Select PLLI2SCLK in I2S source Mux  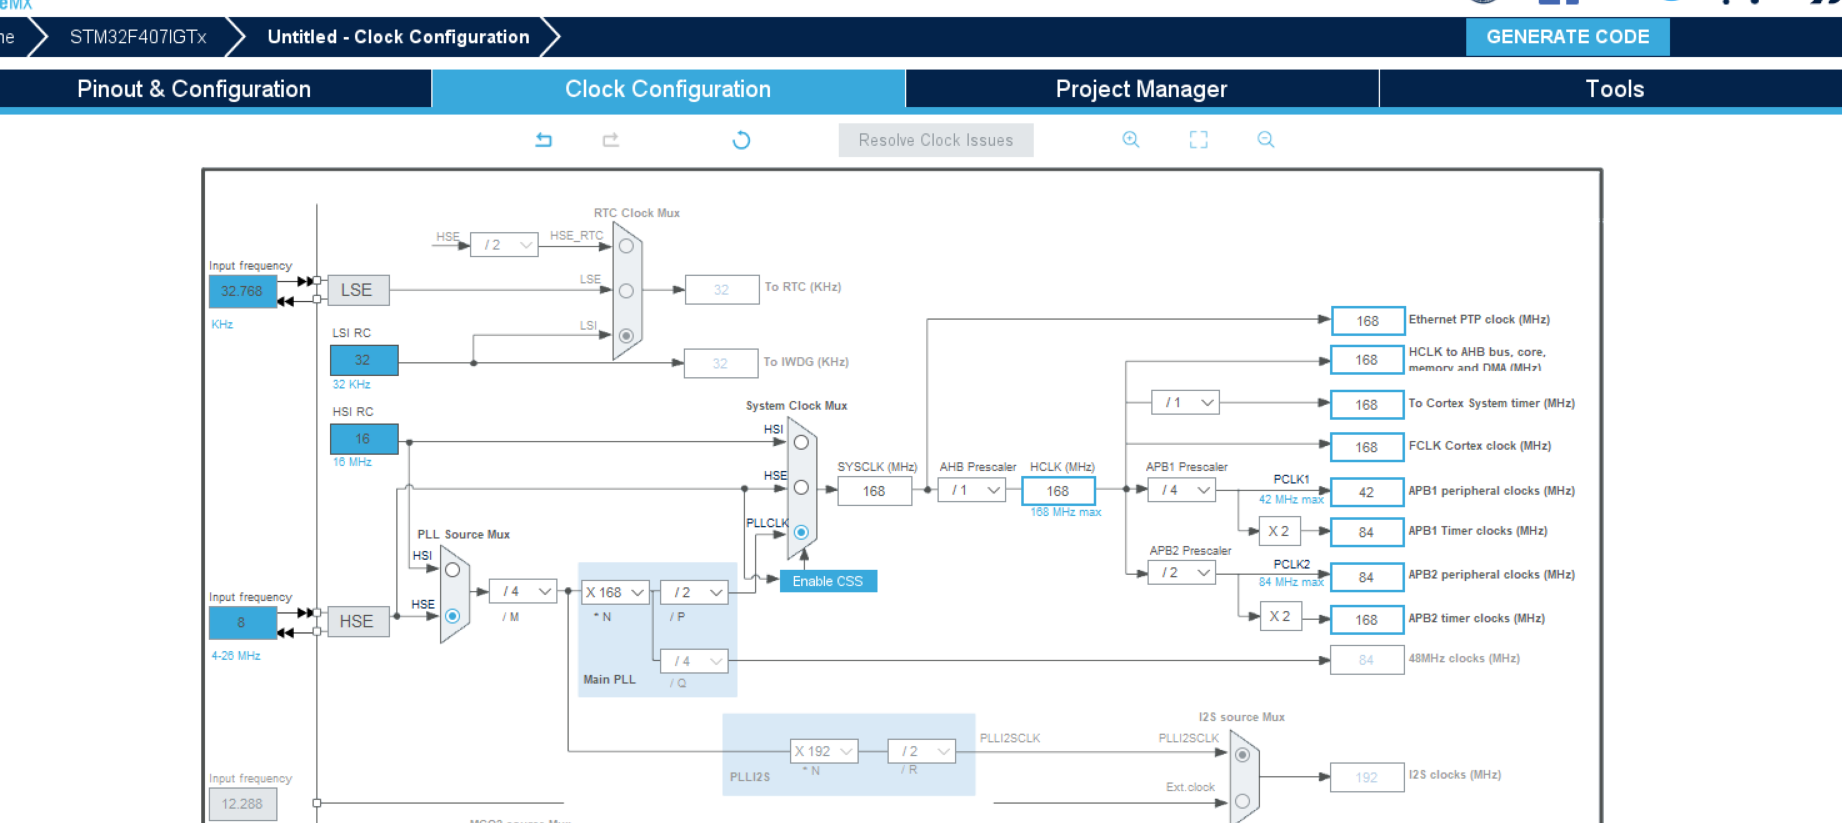[x=1242, y=755]
